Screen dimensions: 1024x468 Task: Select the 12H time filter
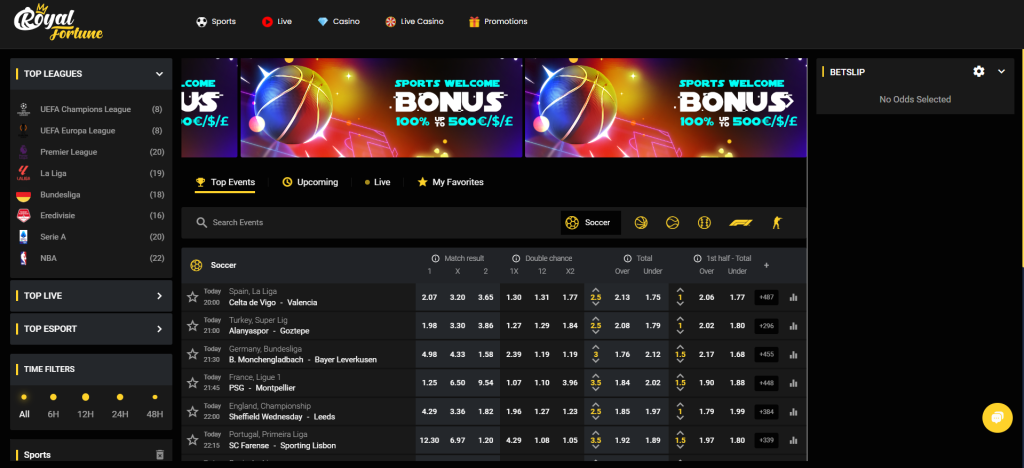(86, 414)
